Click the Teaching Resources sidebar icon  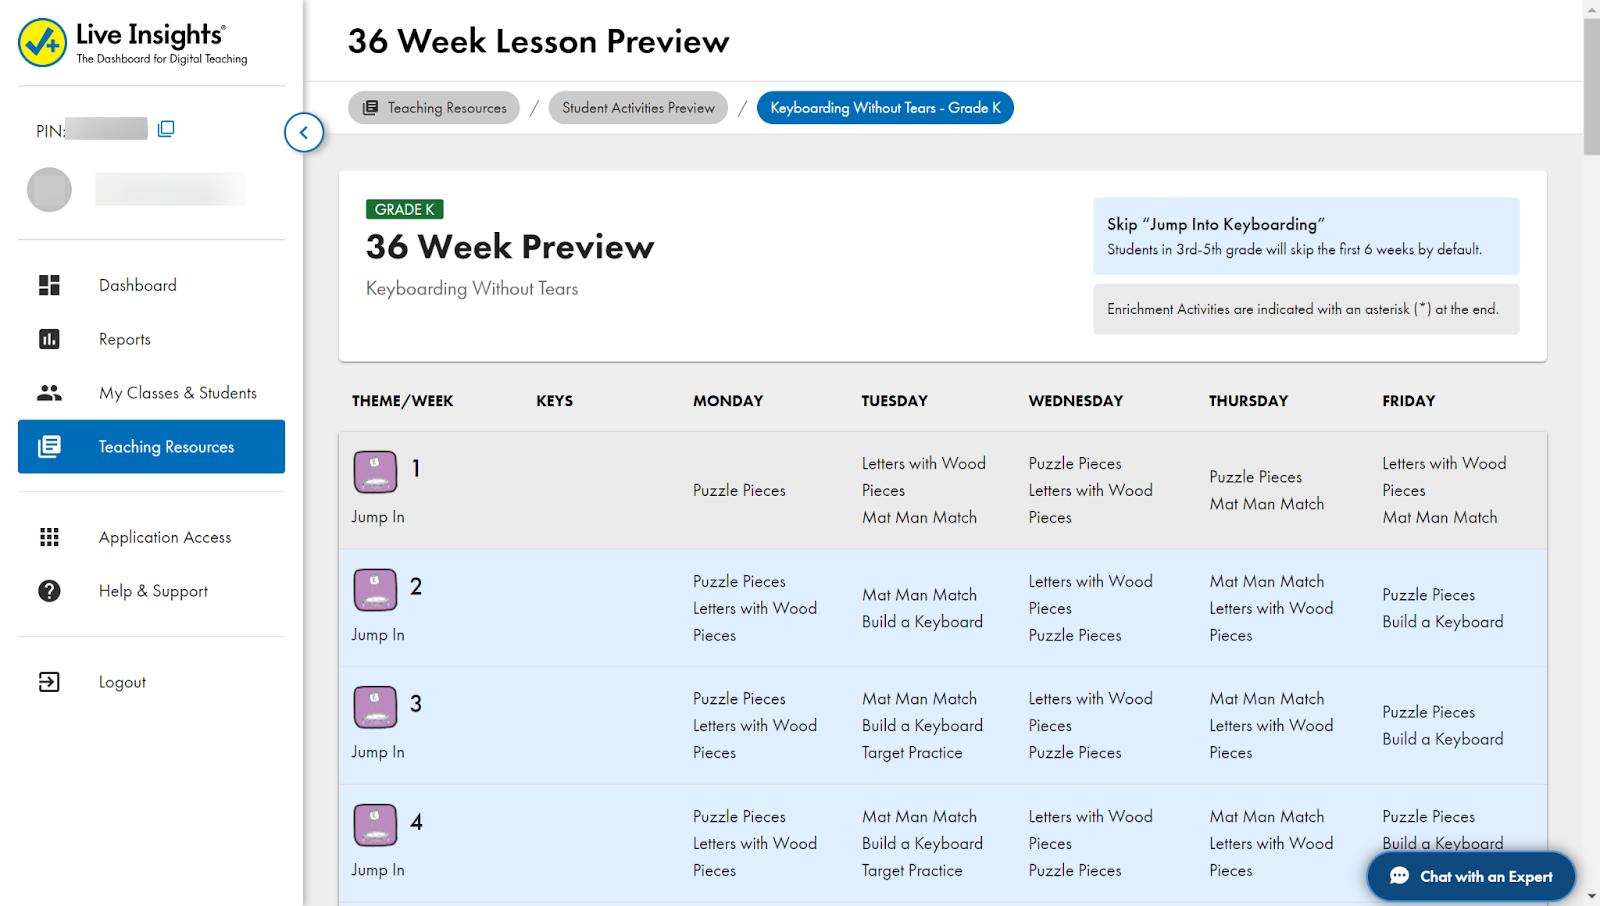(49, 447)
